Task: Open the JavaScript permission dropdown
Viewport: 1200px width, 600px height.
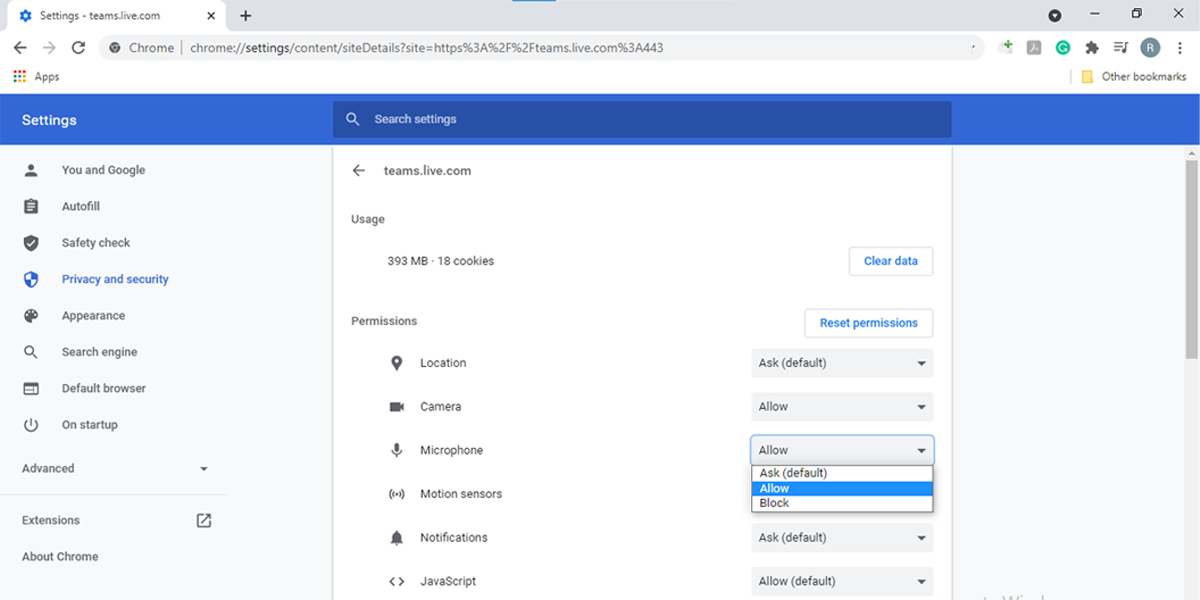Action: (841, 581)
